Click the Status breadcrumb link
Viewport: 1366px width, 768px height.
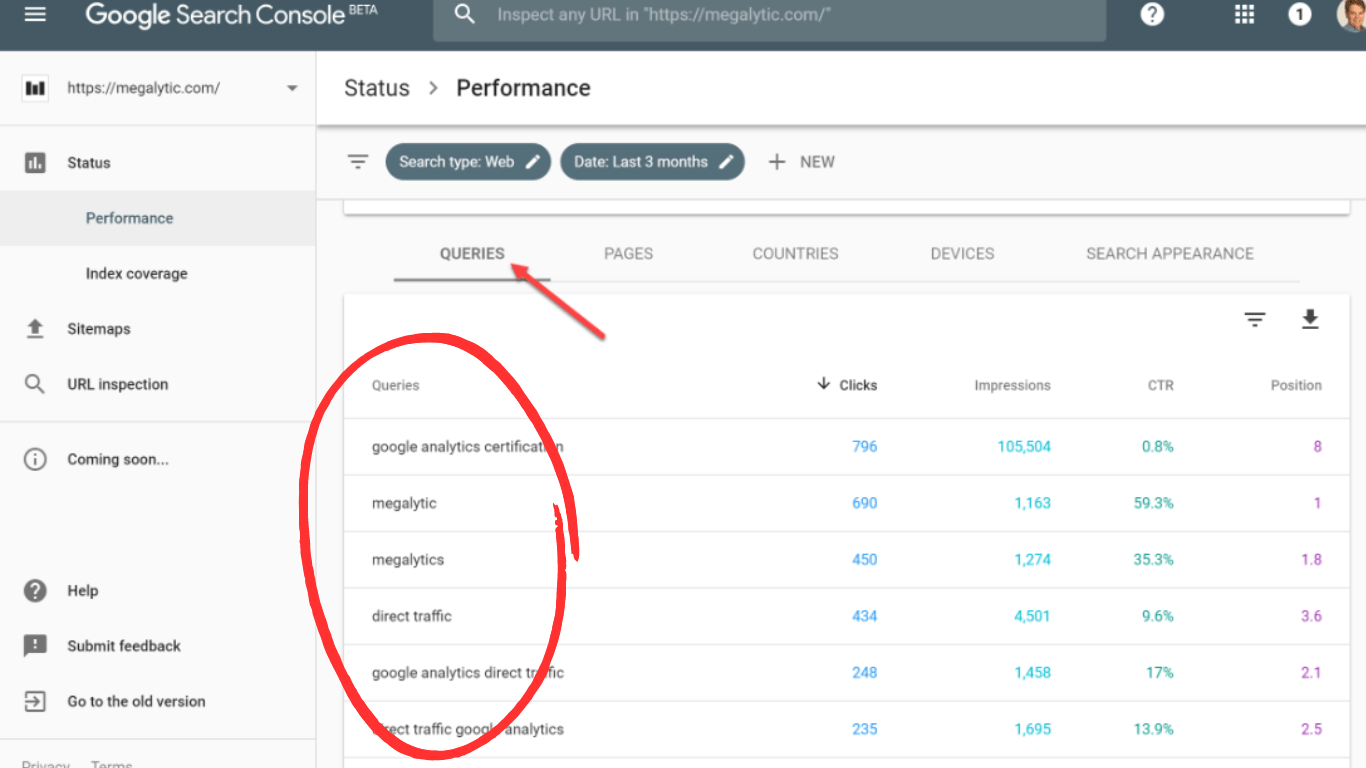coord(377,88)
